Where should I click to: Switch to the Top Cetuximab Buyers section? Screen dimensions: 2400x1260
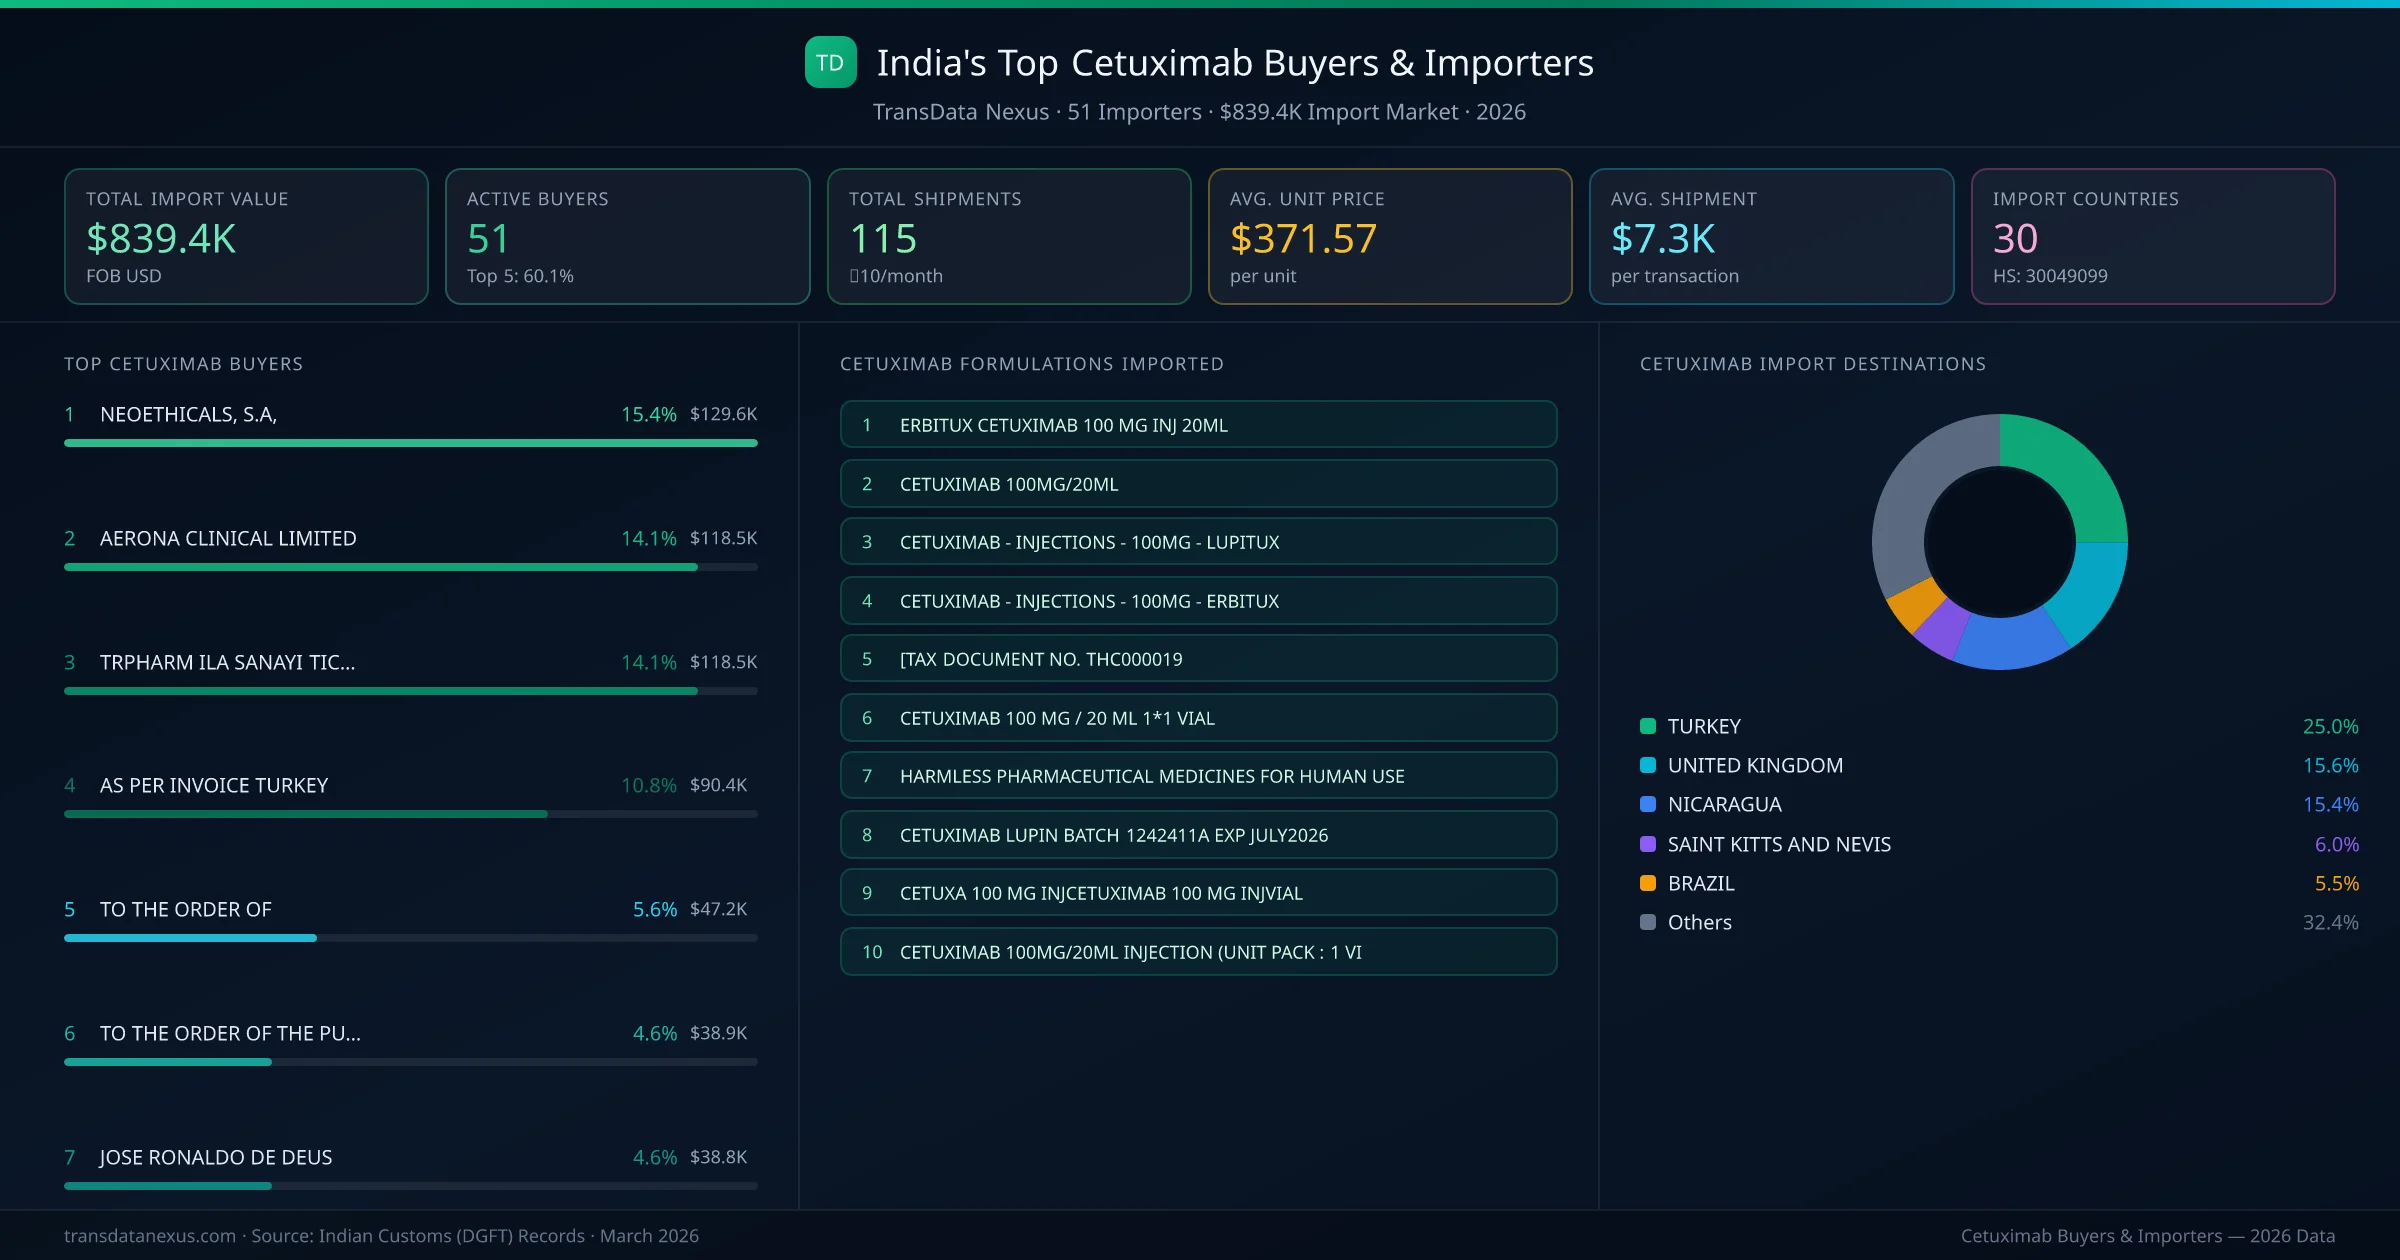(183, 364)
